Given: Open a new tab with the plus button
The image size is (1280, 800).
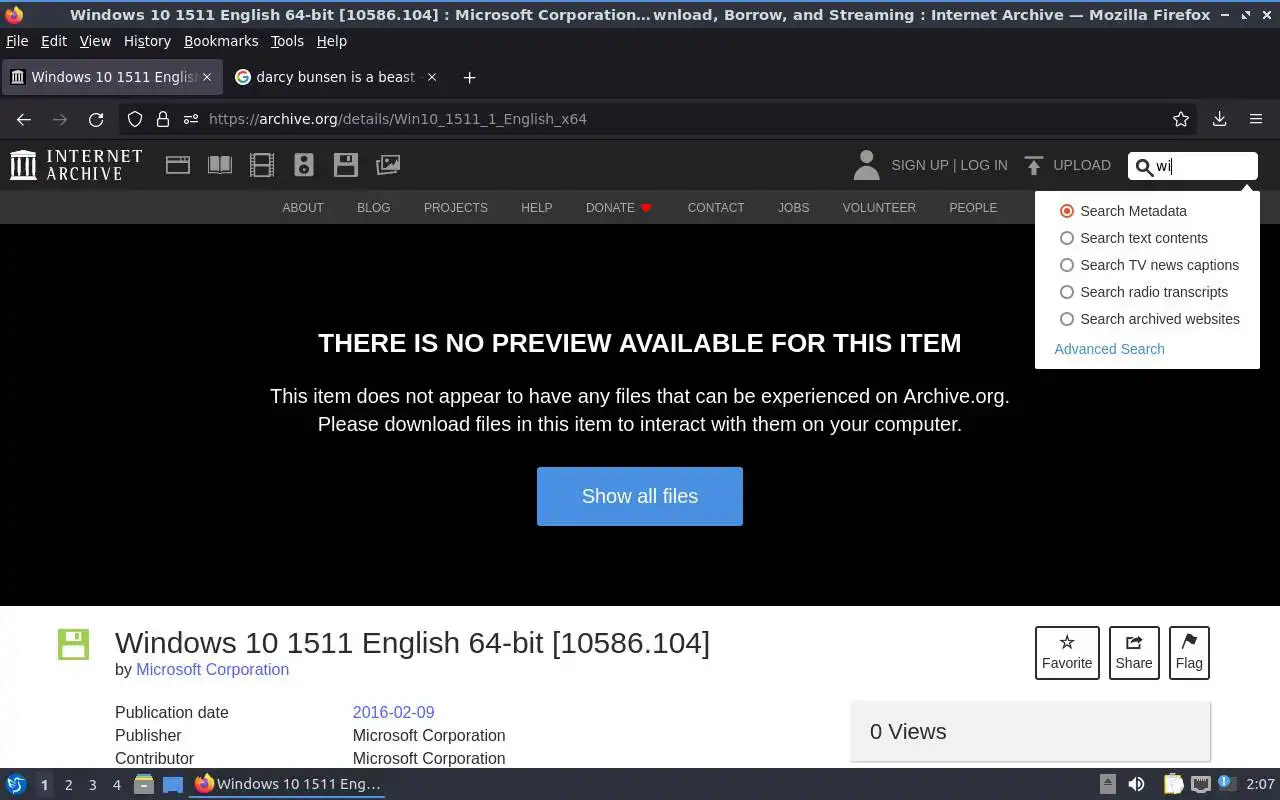Looking at the screenshot, I should 469,77.
